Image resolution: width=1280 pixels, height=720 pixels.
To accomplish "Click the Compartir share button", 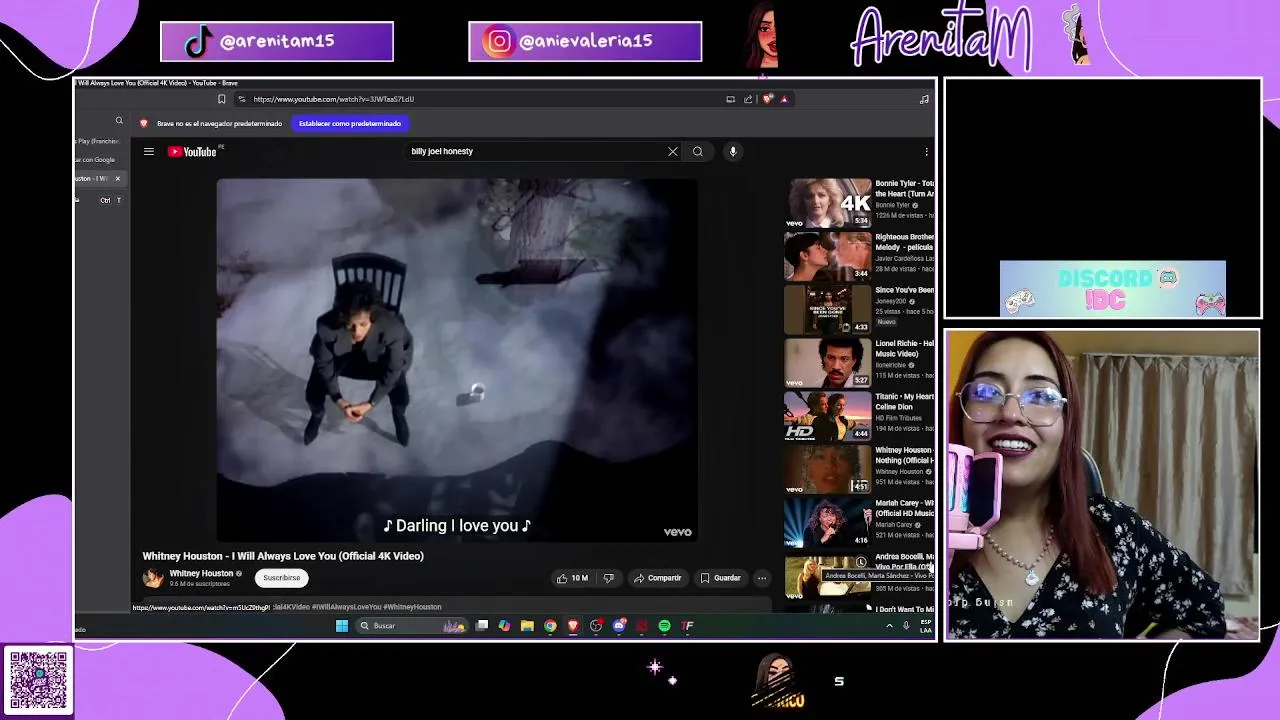I will [657, 578].
